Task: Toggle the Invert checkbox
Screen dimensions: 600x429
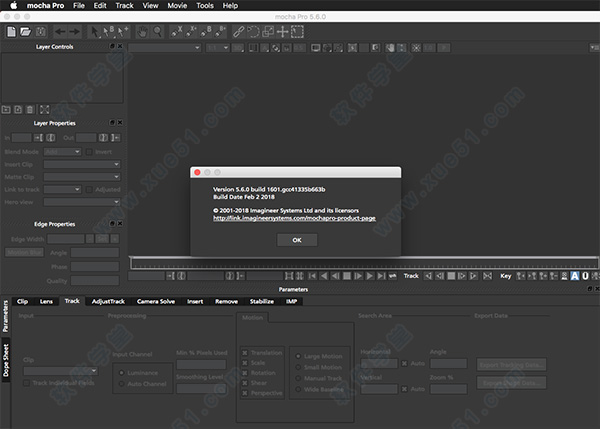Action: pos(89,152)
